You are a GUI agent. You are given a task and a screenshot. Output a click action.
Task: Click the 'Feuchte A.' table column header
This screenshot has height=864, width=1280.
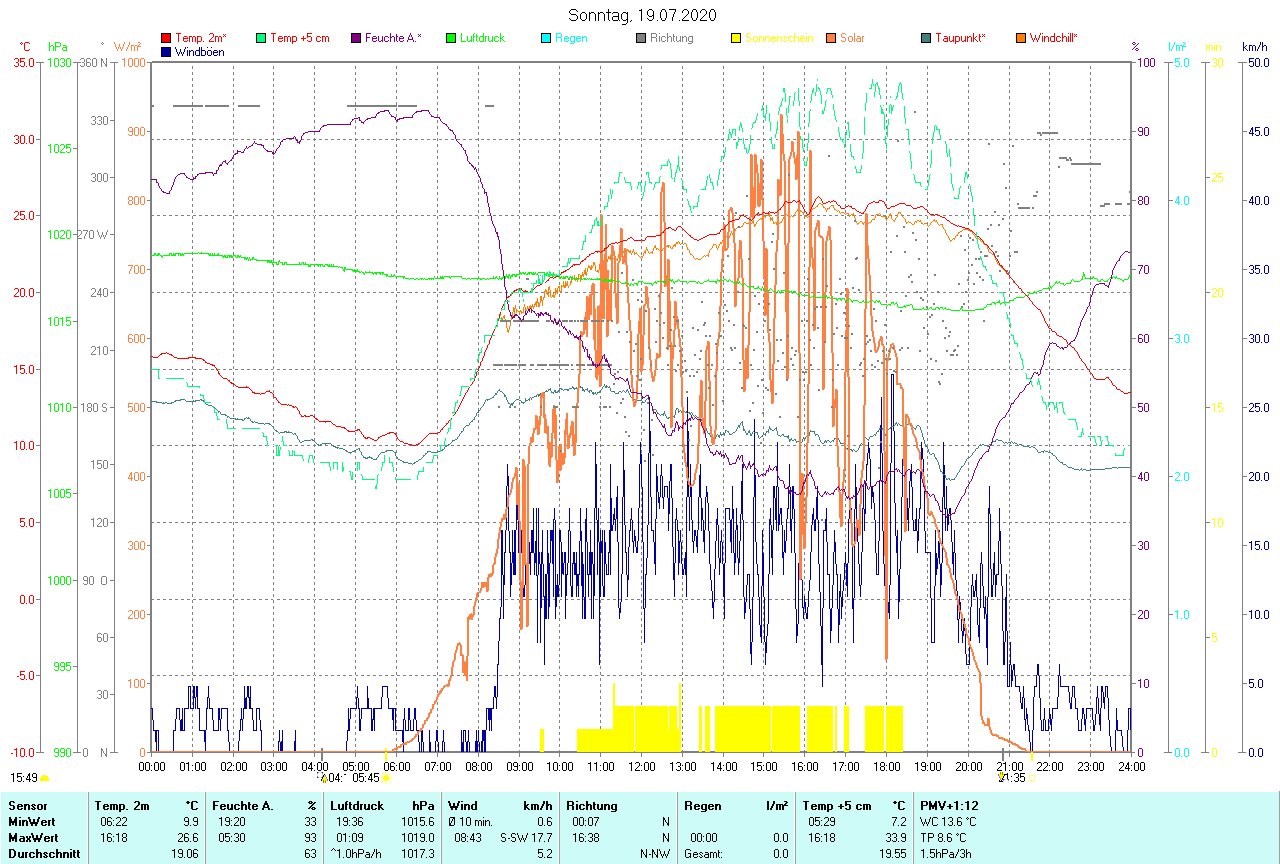(x=241, y=805)
